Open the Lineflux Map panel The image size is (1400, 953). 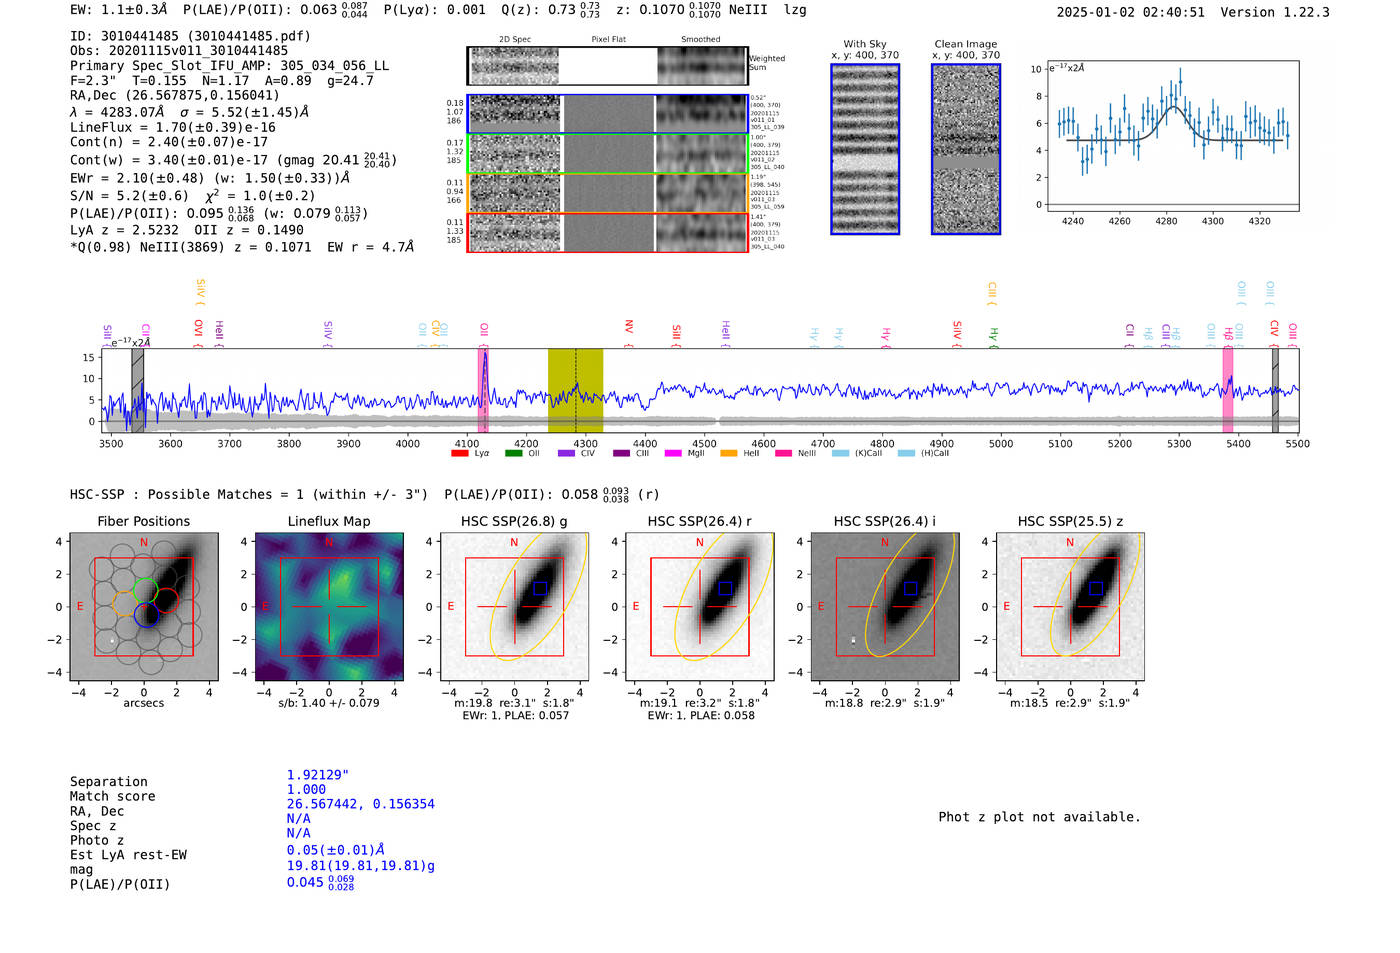point(329,607)
